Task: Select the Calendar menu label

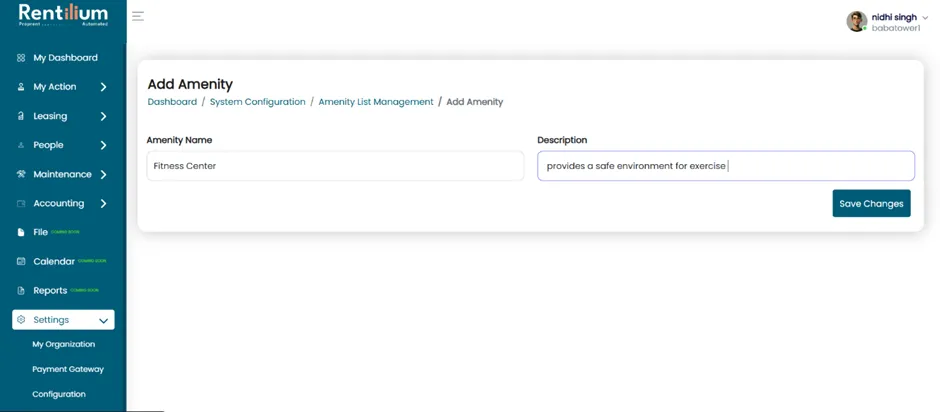Action: coord(54,261)
